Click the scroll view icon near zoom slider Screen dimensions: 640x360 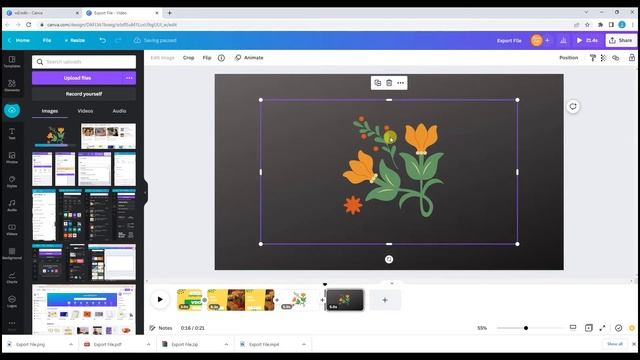[573, 327]
